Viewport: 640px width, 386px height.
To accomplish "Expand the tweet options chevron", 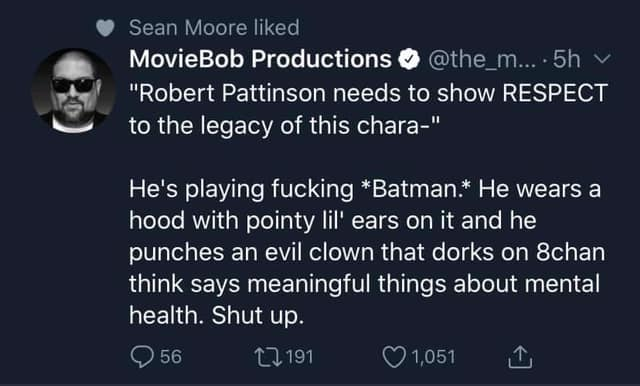I will tap(602, 59).
